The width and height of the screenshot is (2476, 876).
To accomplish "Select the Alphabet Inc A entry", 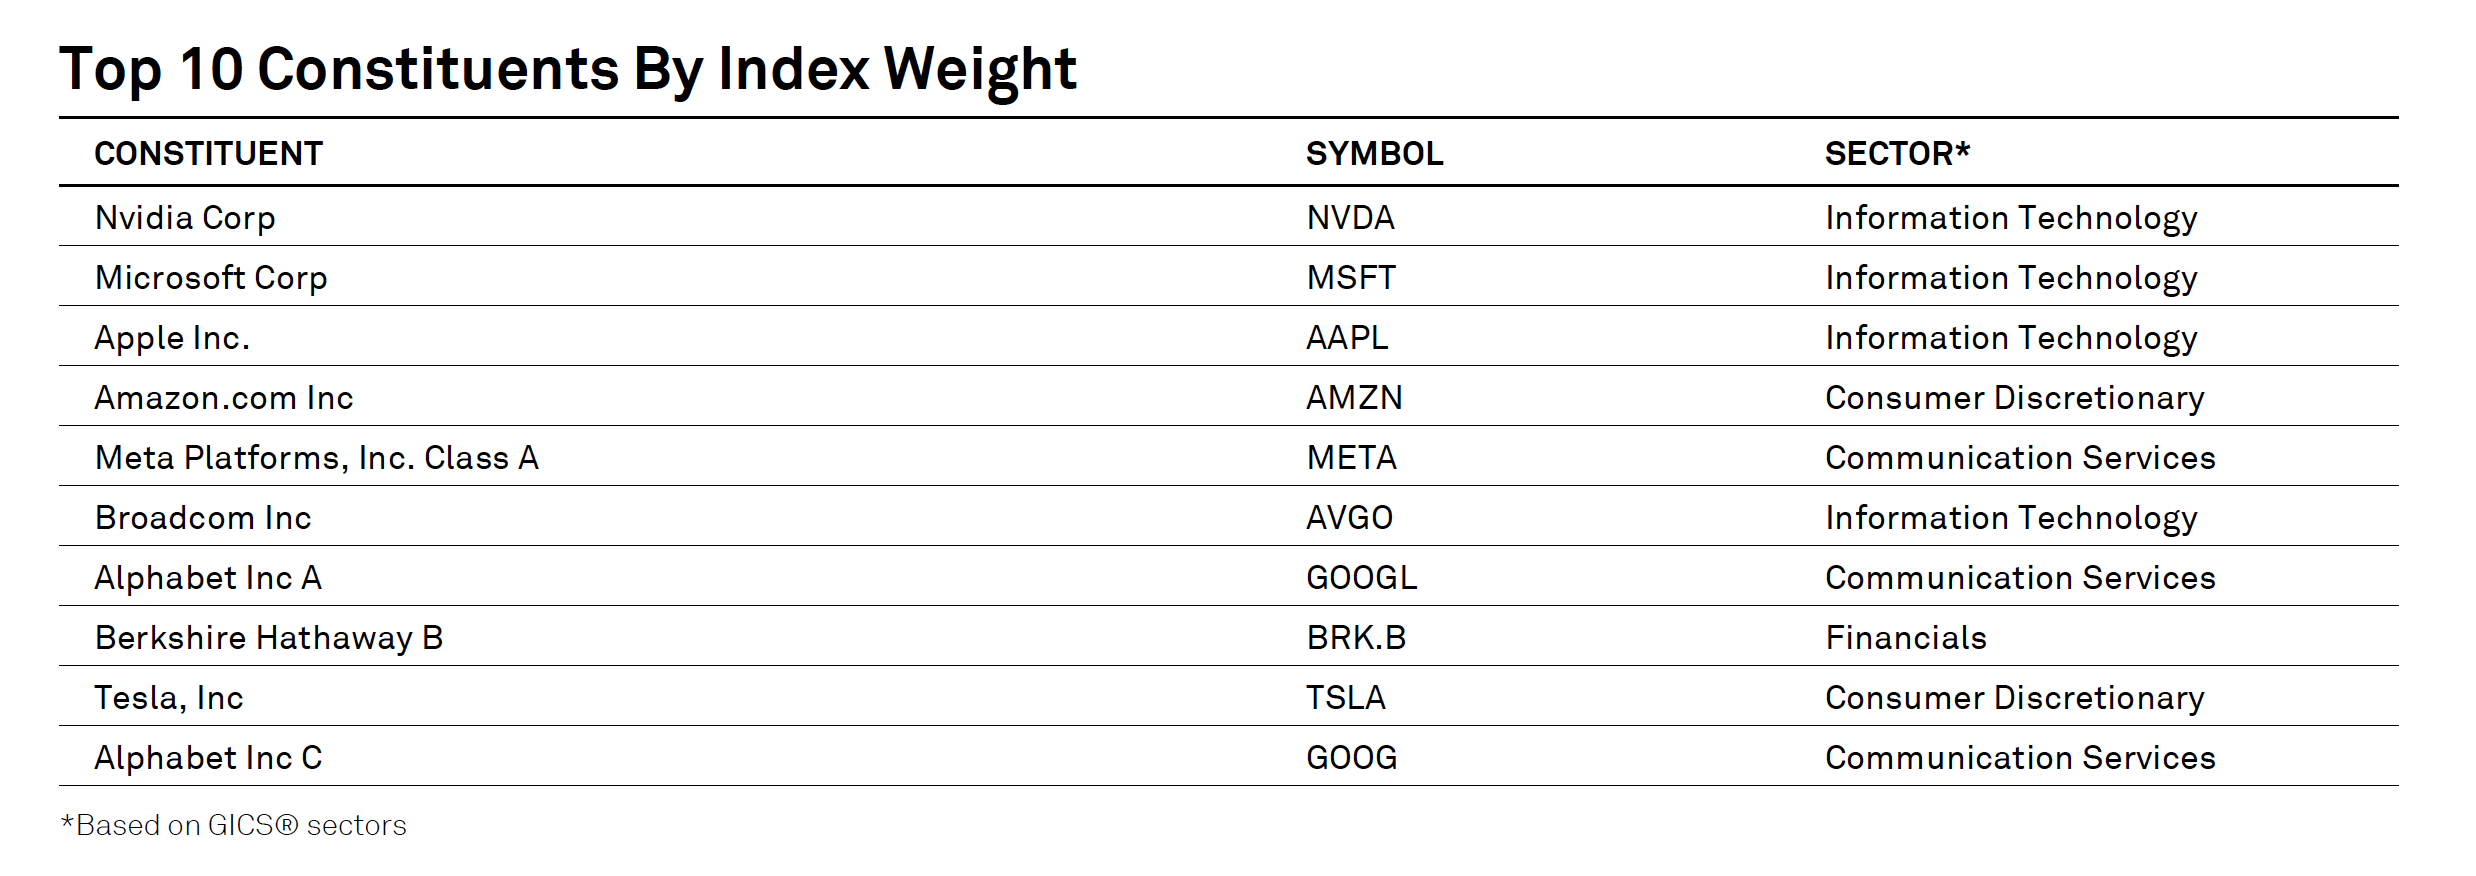I will tap(208, 578).
